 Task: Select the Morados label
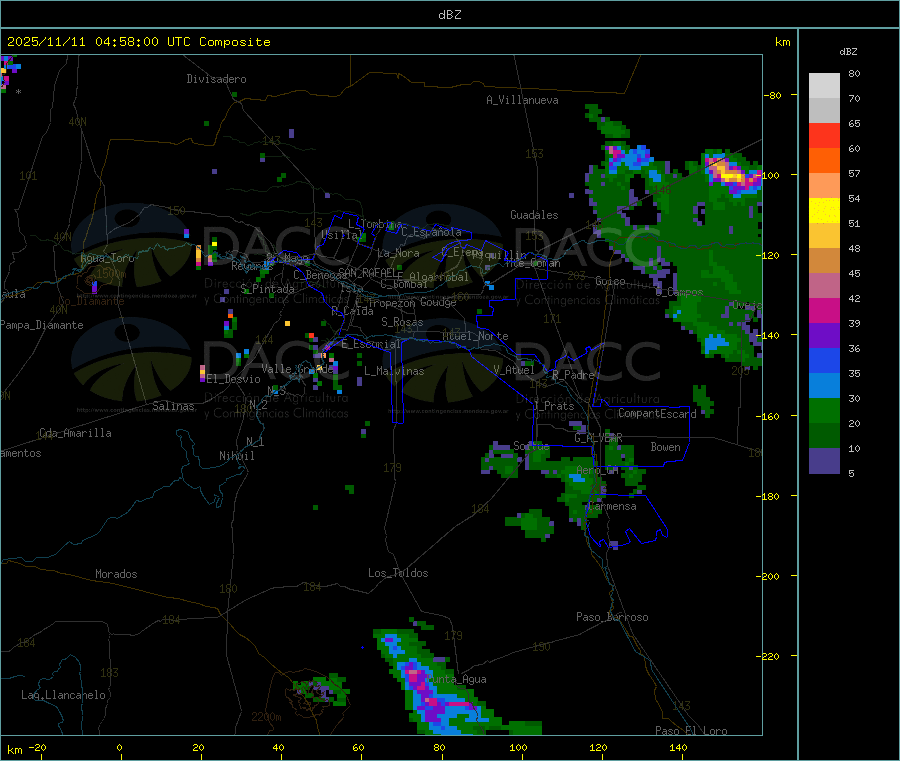(116, 574)
